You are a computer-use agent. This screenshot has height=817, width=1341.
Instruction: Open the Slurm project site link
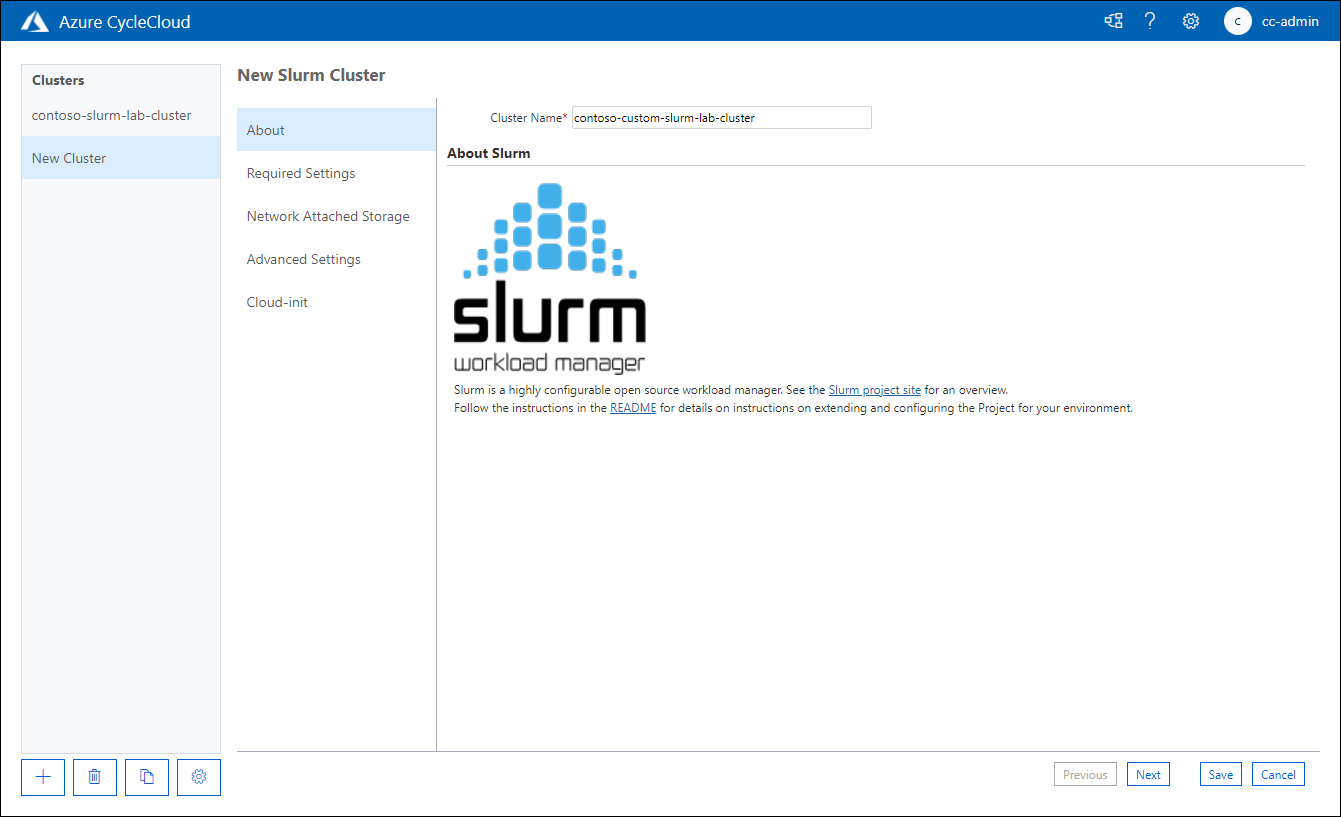click(x=874, y=389)
